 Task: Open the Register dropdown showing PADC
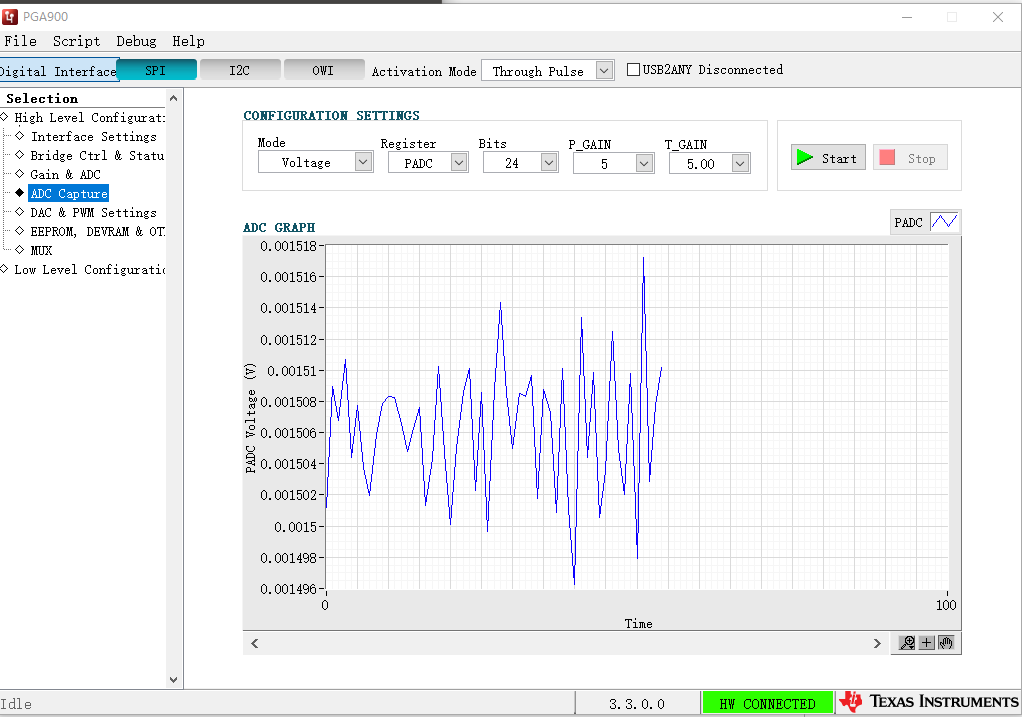(x=460, y=162)
